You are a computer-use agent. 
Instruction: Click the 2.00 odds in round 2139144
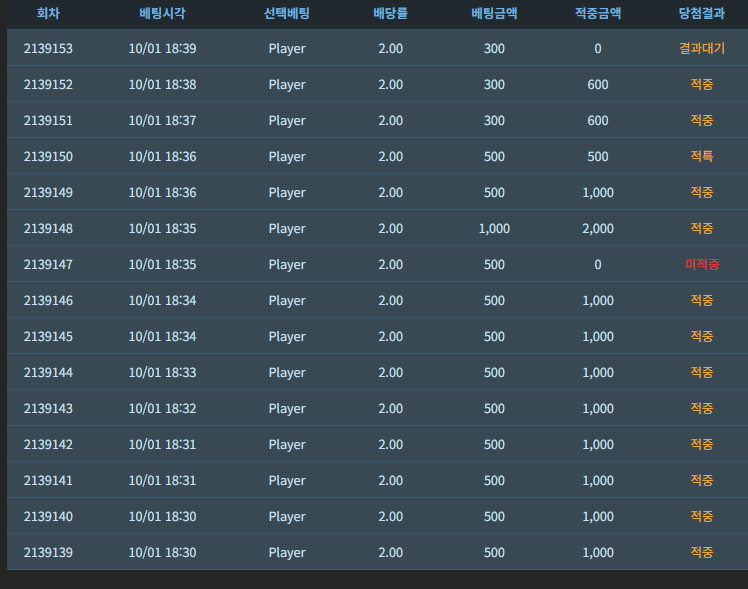(x=390, y=373)
